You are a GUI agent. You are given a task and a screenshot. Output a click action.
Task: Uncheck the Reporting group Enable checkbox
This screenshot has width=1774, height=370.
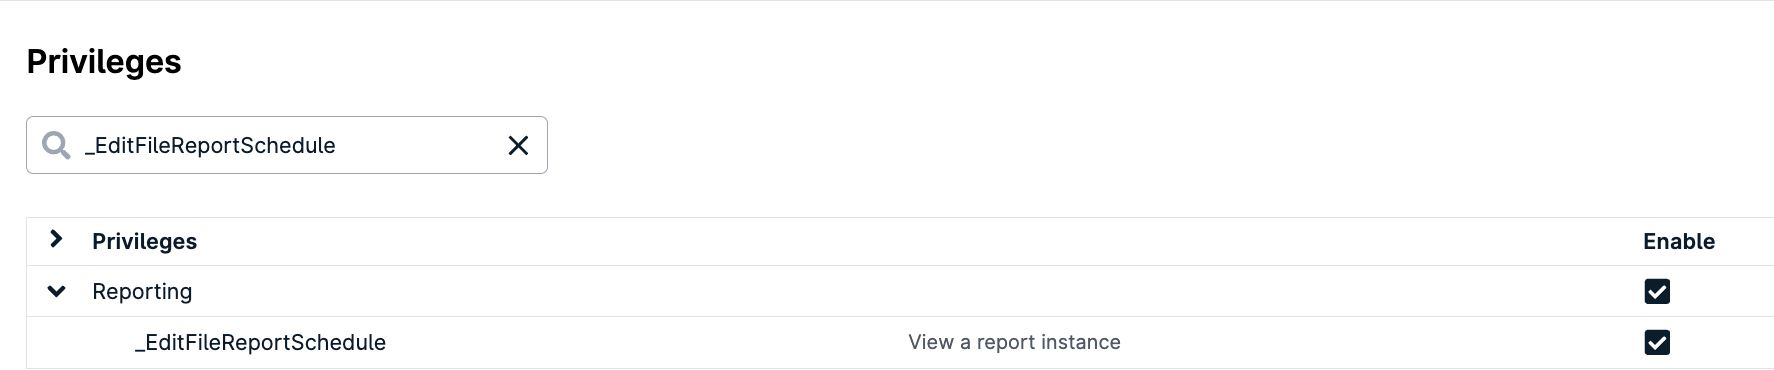pos(1657,291)
